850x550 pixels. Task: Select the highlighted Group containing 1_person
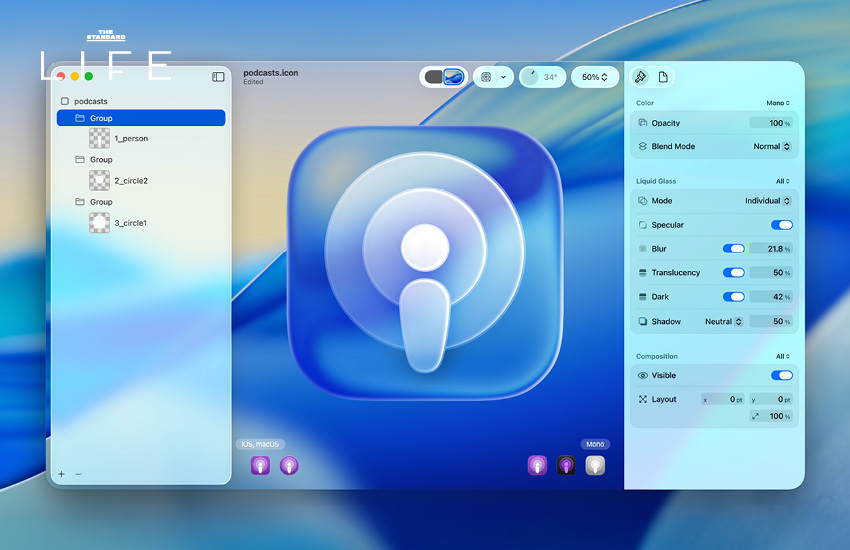pyautogui.click(x=141, y=118)
